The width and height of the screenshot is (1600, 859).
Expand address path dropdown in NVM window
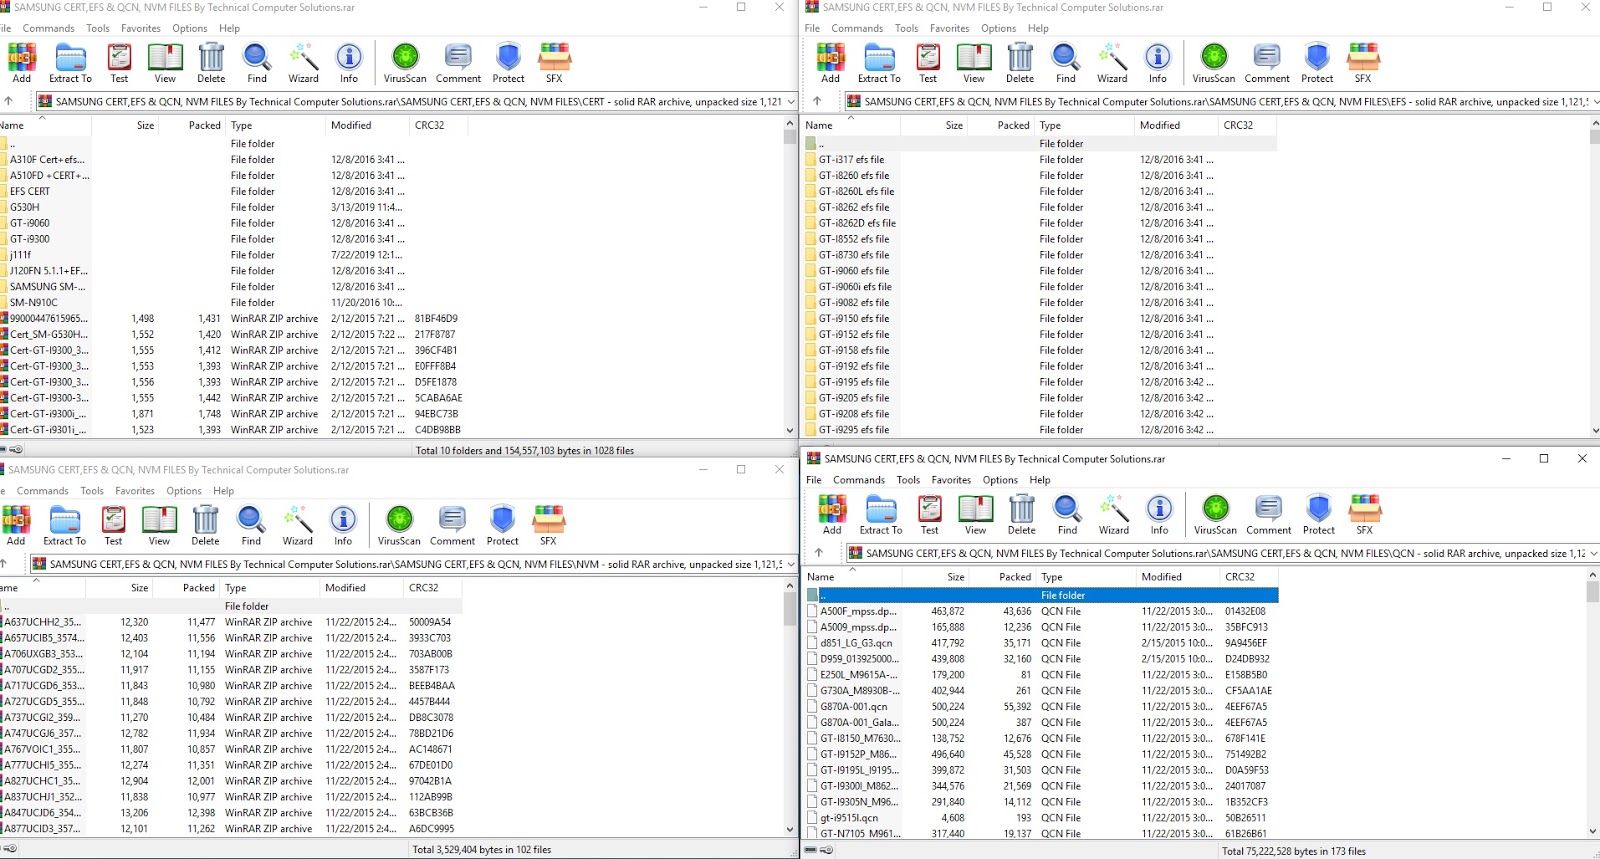791,564
